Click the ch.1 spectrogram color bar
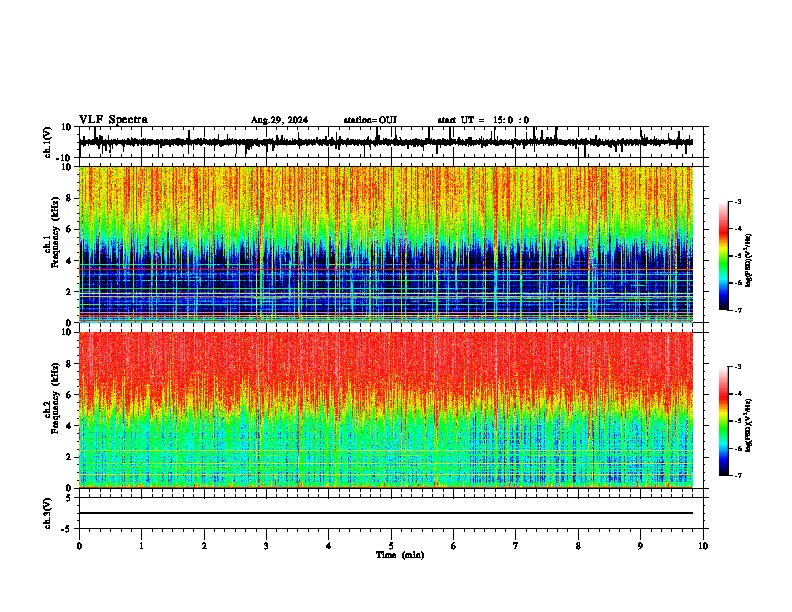The width and height of the screenshot is (792, 612). 723,256
